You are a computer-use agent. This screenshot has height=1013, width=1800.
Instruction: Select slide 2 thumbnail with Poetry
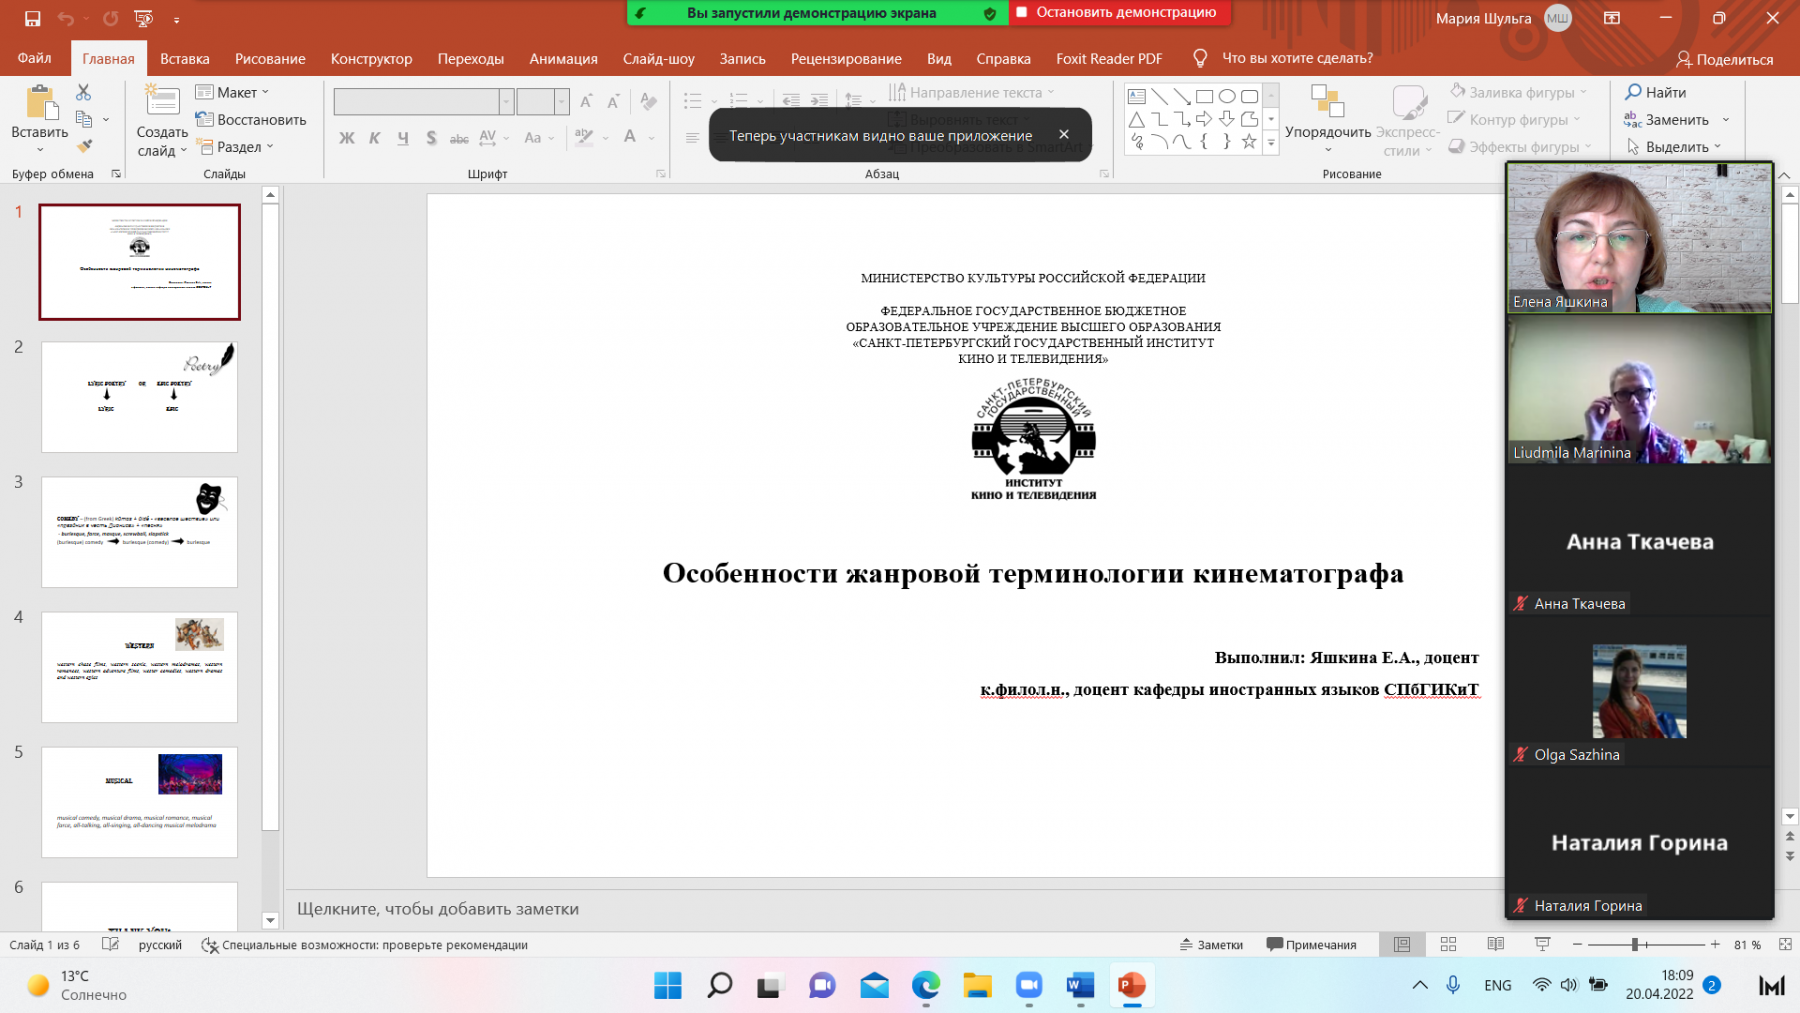[139, 397]
